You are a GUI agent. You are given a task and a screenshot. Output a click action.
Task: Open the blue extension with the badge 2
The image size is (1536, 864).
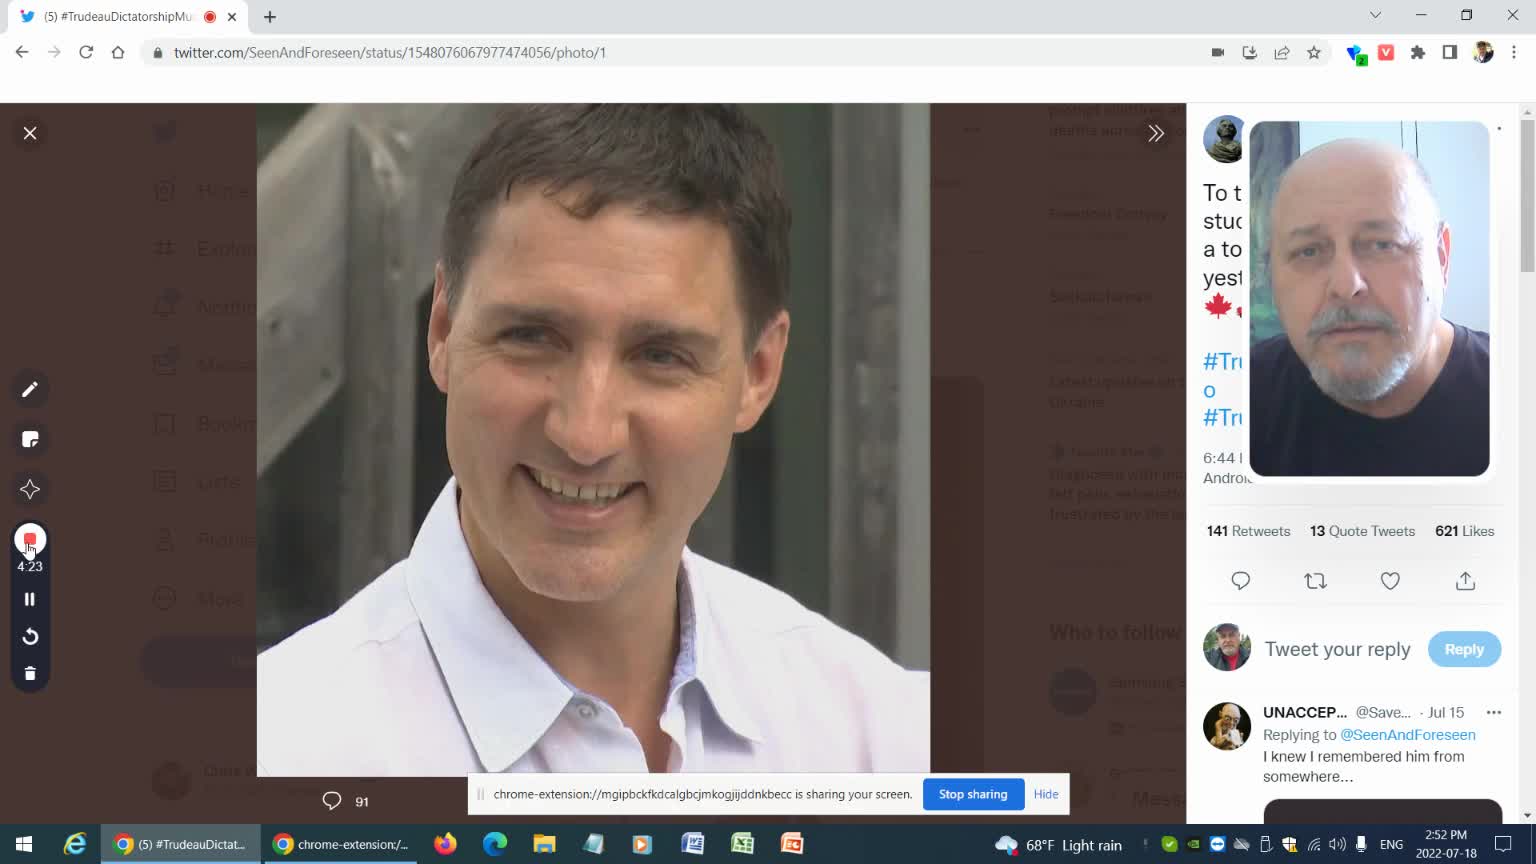pos(1356,54)
